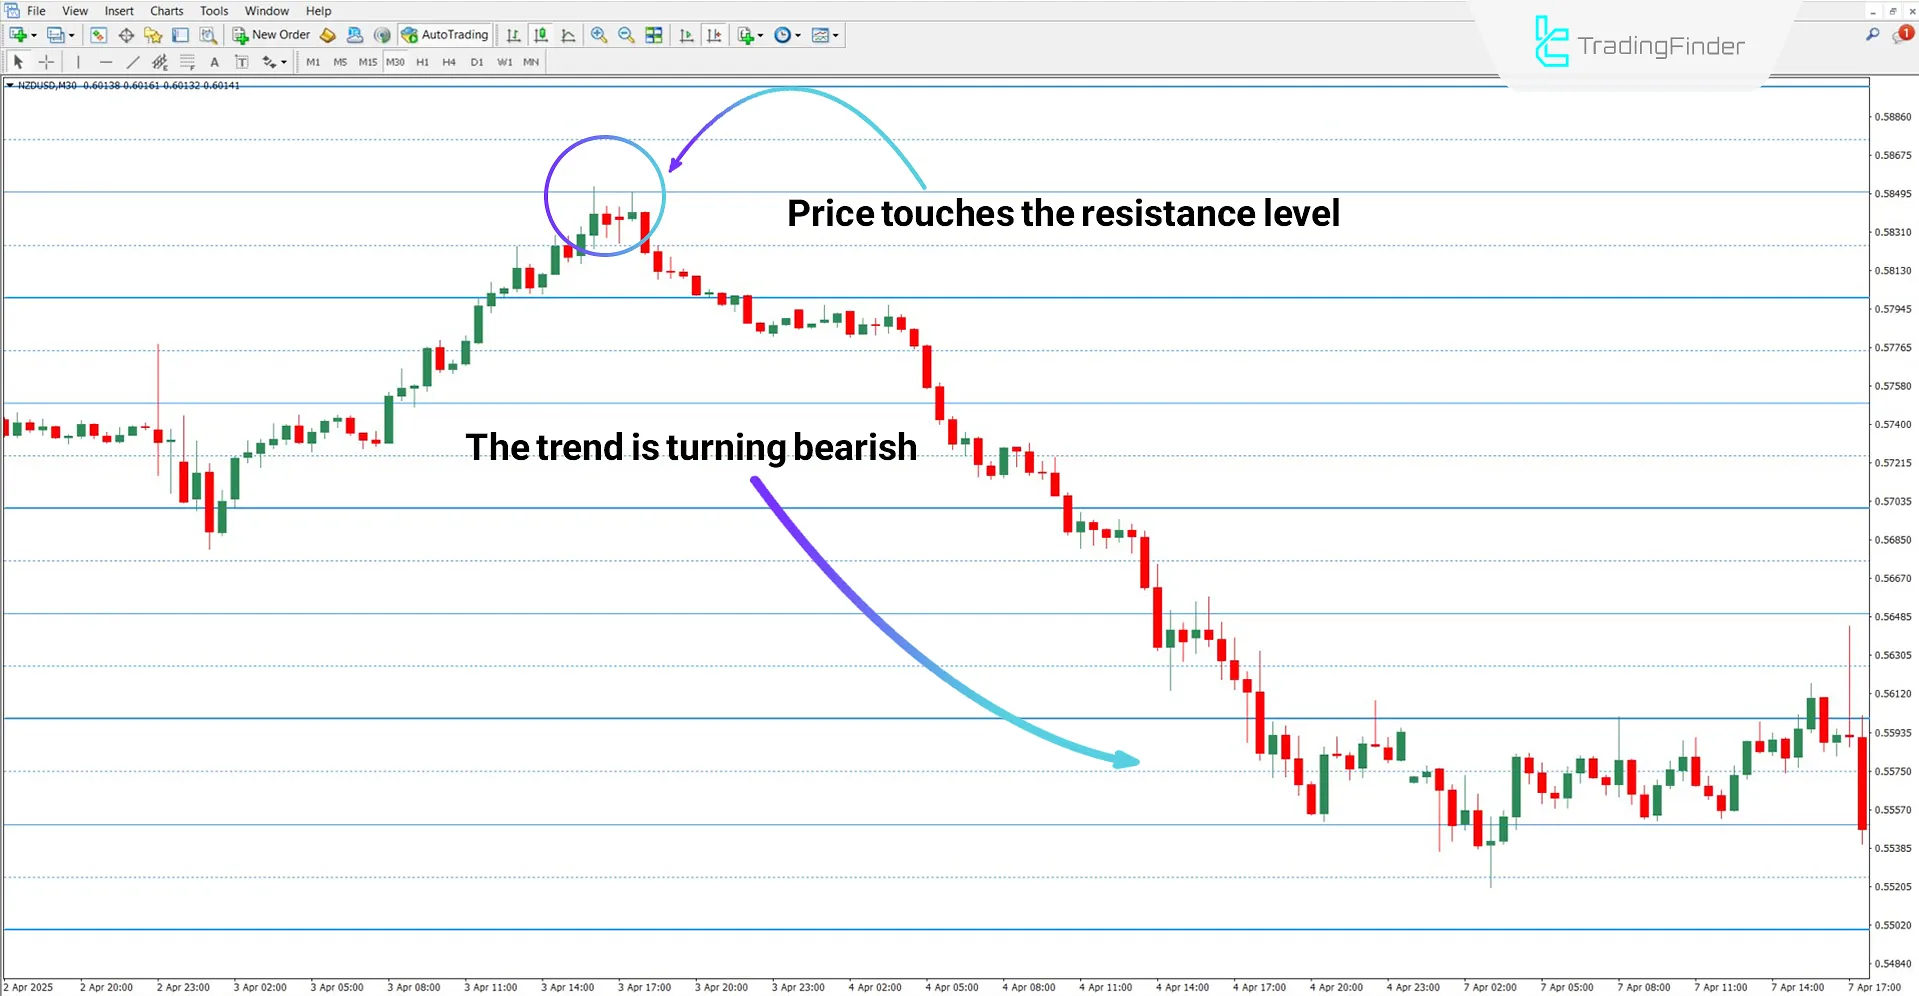Switch to M5 timeframe

(340, 62)
